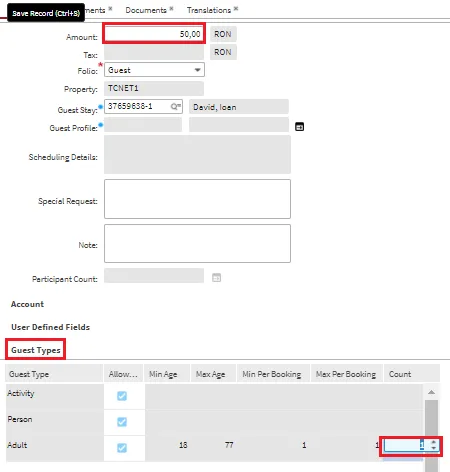Click the Participant Count detail icon
Screen dimensions: 450x472
[216, 278]
